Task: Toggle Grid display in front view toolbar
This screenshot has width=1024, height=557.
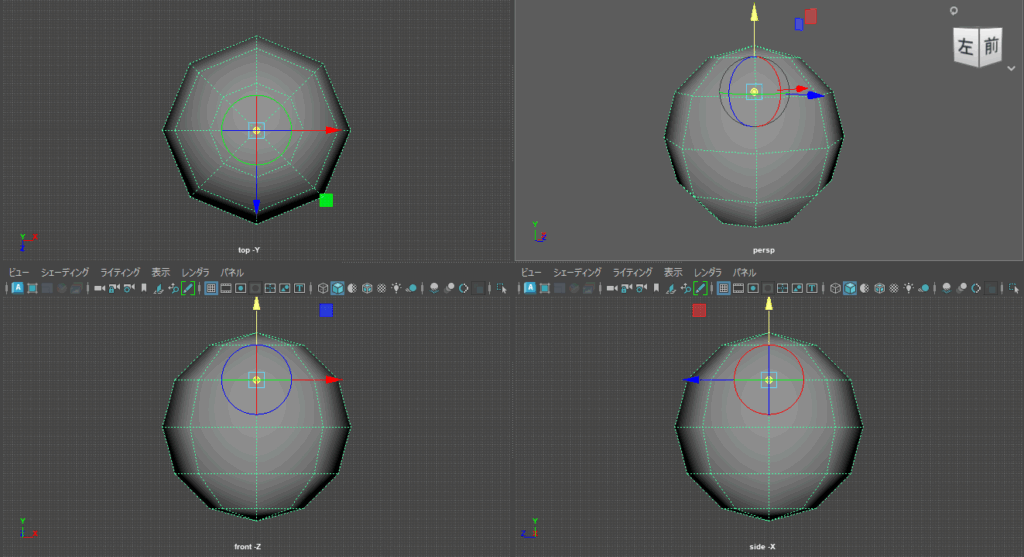Action: (x=211, y=288)
